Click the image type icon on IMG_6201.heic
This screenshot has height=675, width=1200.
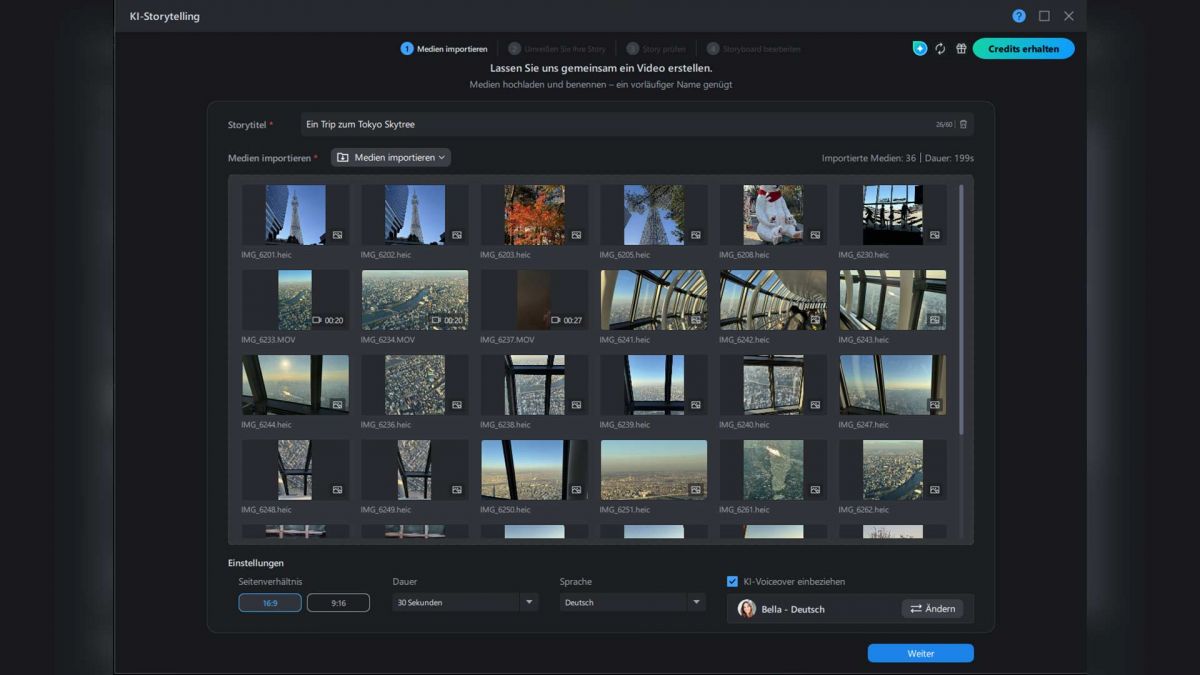338,235
